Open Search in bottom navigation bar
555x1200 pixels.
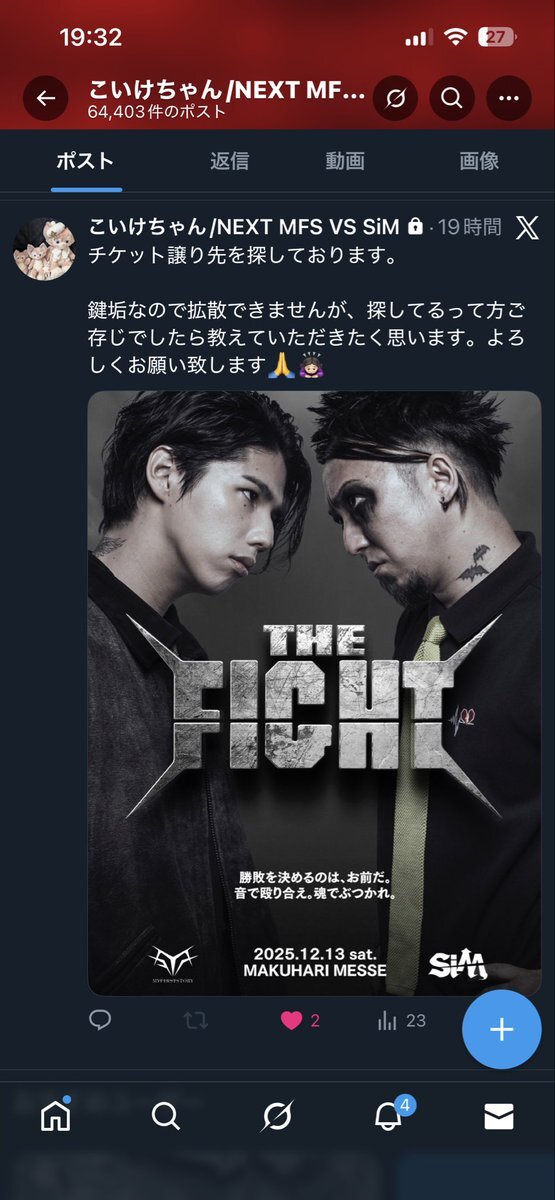pyautogui.click(x=166, y=1116)
